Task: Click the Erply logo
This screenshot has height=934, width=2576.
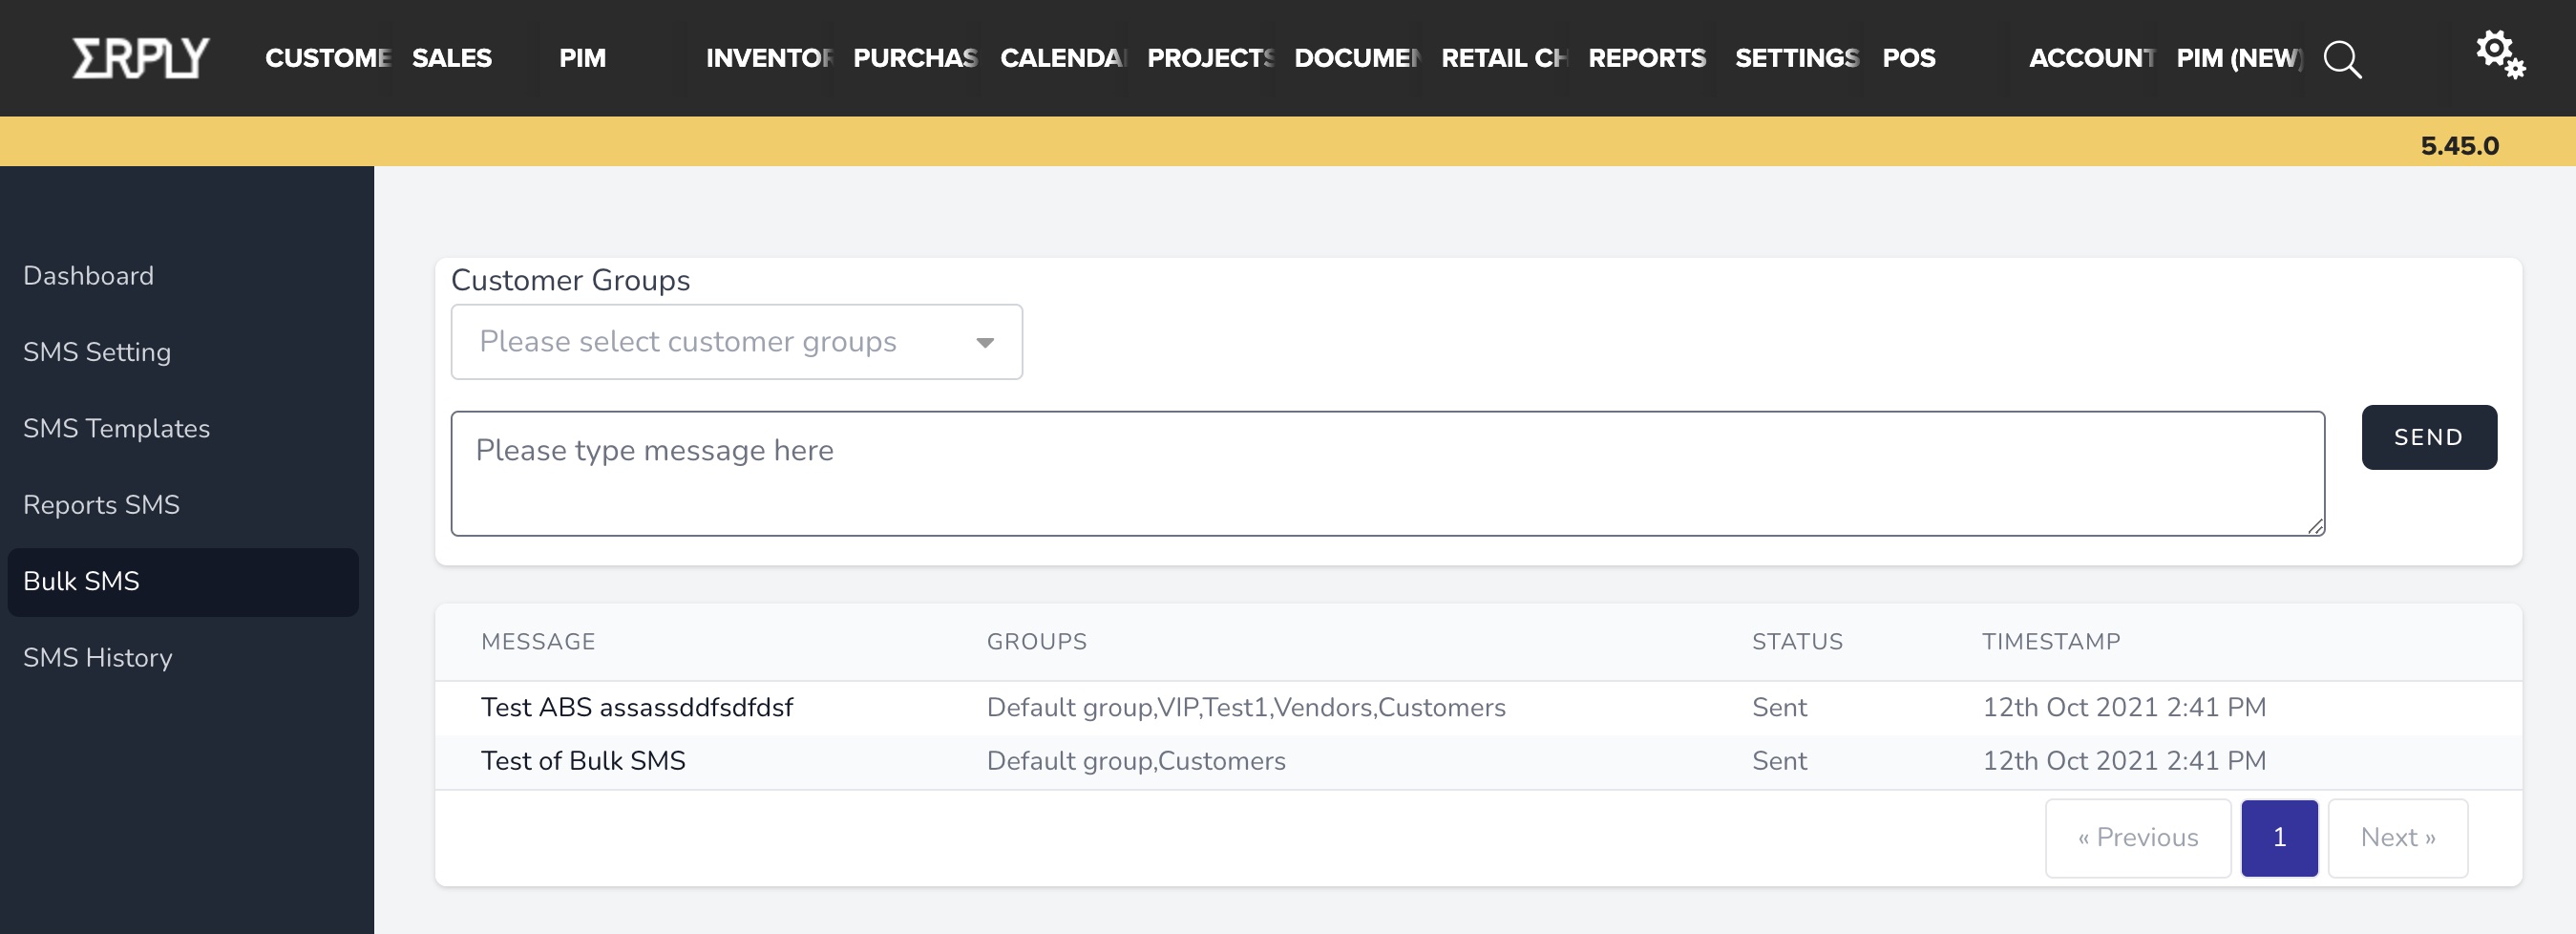Action: pos(141,58)
